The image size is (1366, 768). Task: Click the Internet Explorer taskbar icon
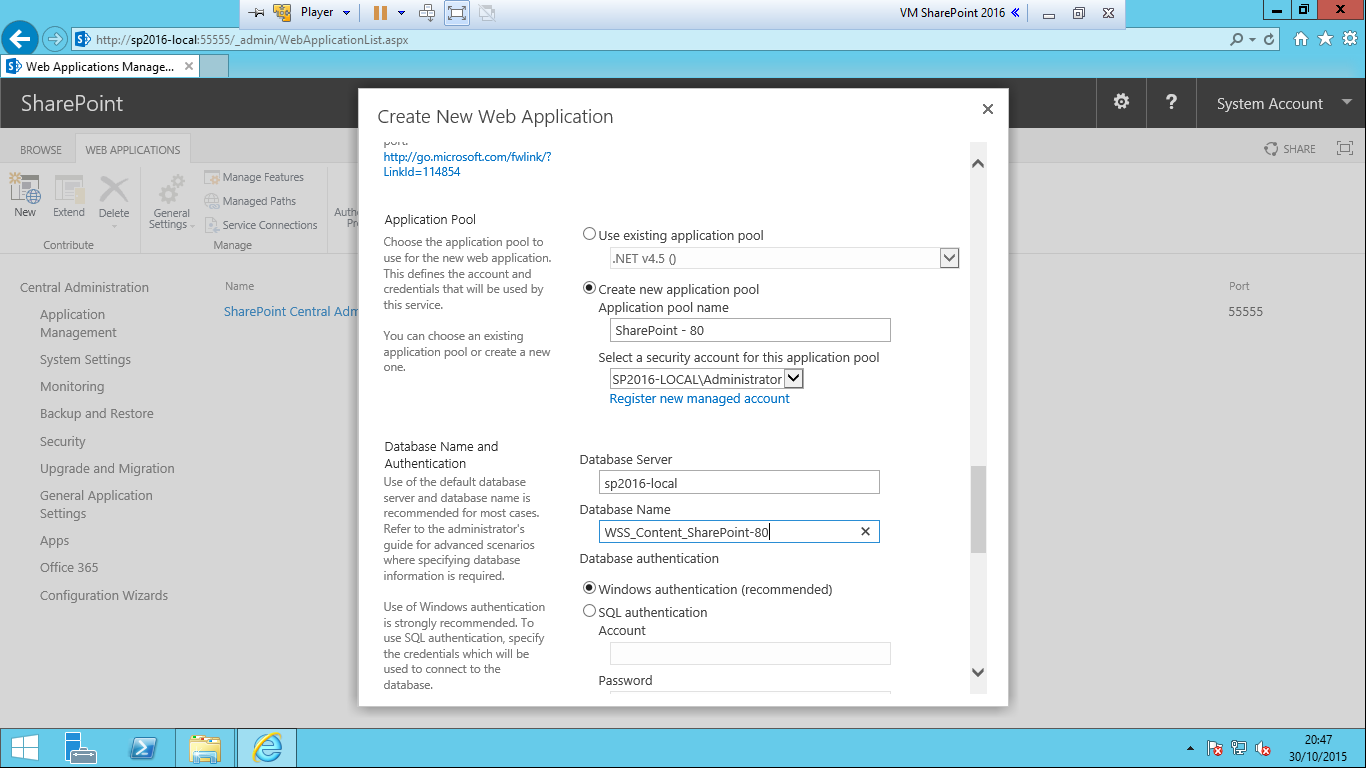point(266,748)
